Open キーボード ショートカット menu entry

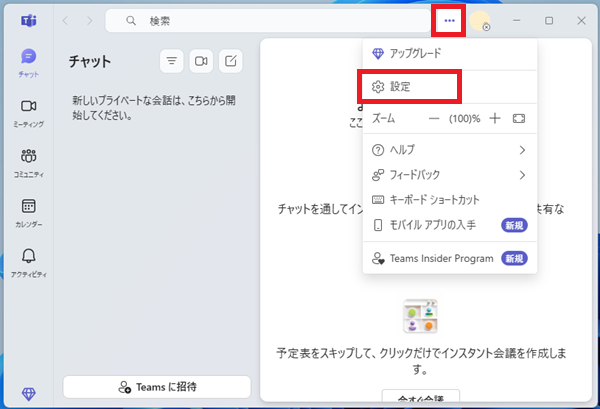point(450,200)
